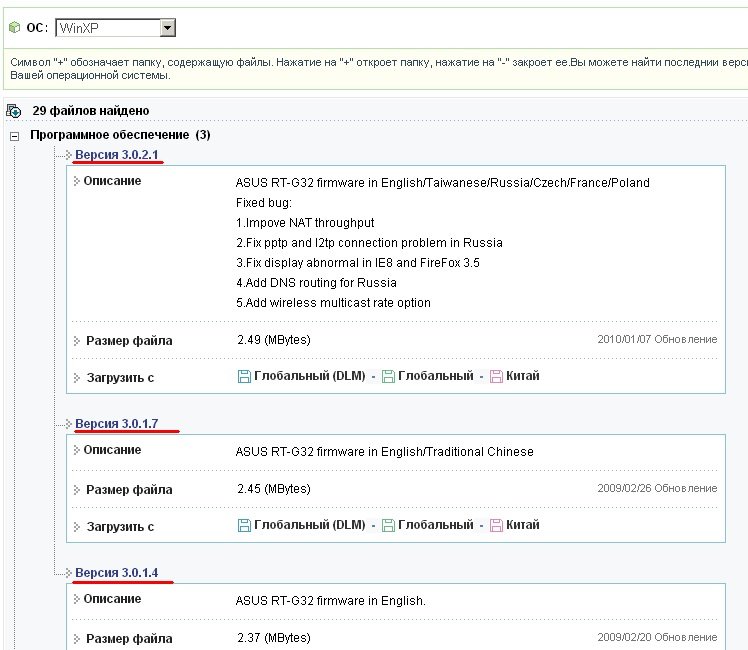Download version 3.0.1.7 from Китай mirror

(x=522, y=525)
